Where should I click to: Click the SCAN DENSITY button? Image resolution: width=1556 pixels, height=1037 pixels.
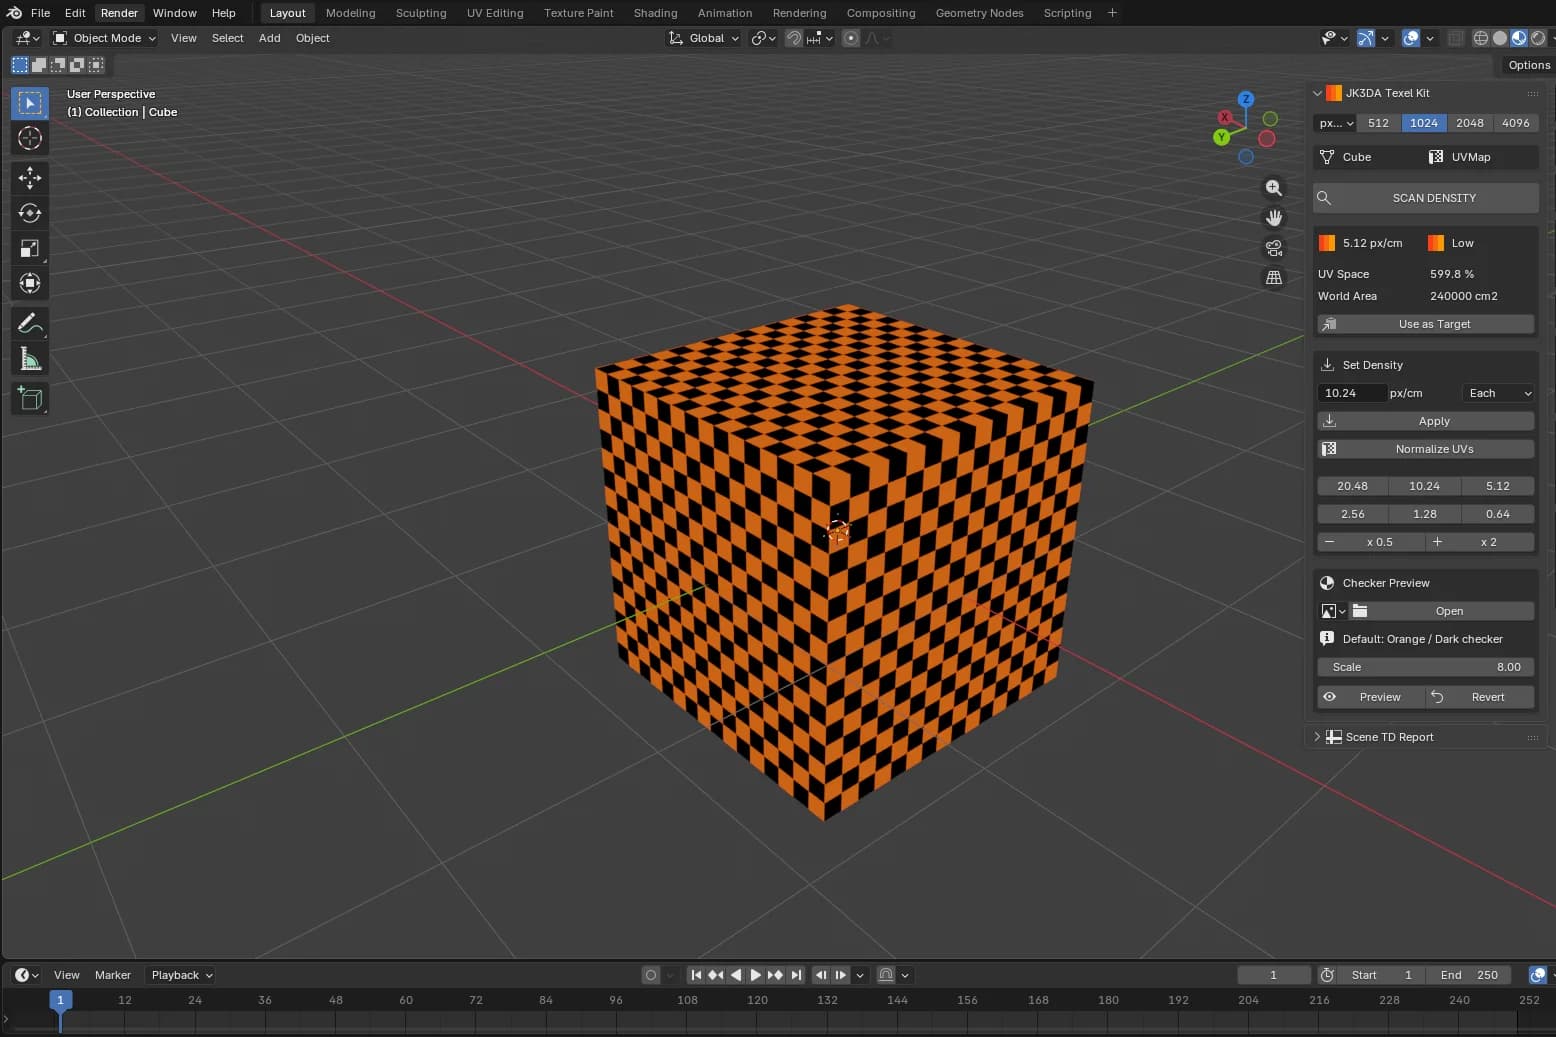(1426, 198)
